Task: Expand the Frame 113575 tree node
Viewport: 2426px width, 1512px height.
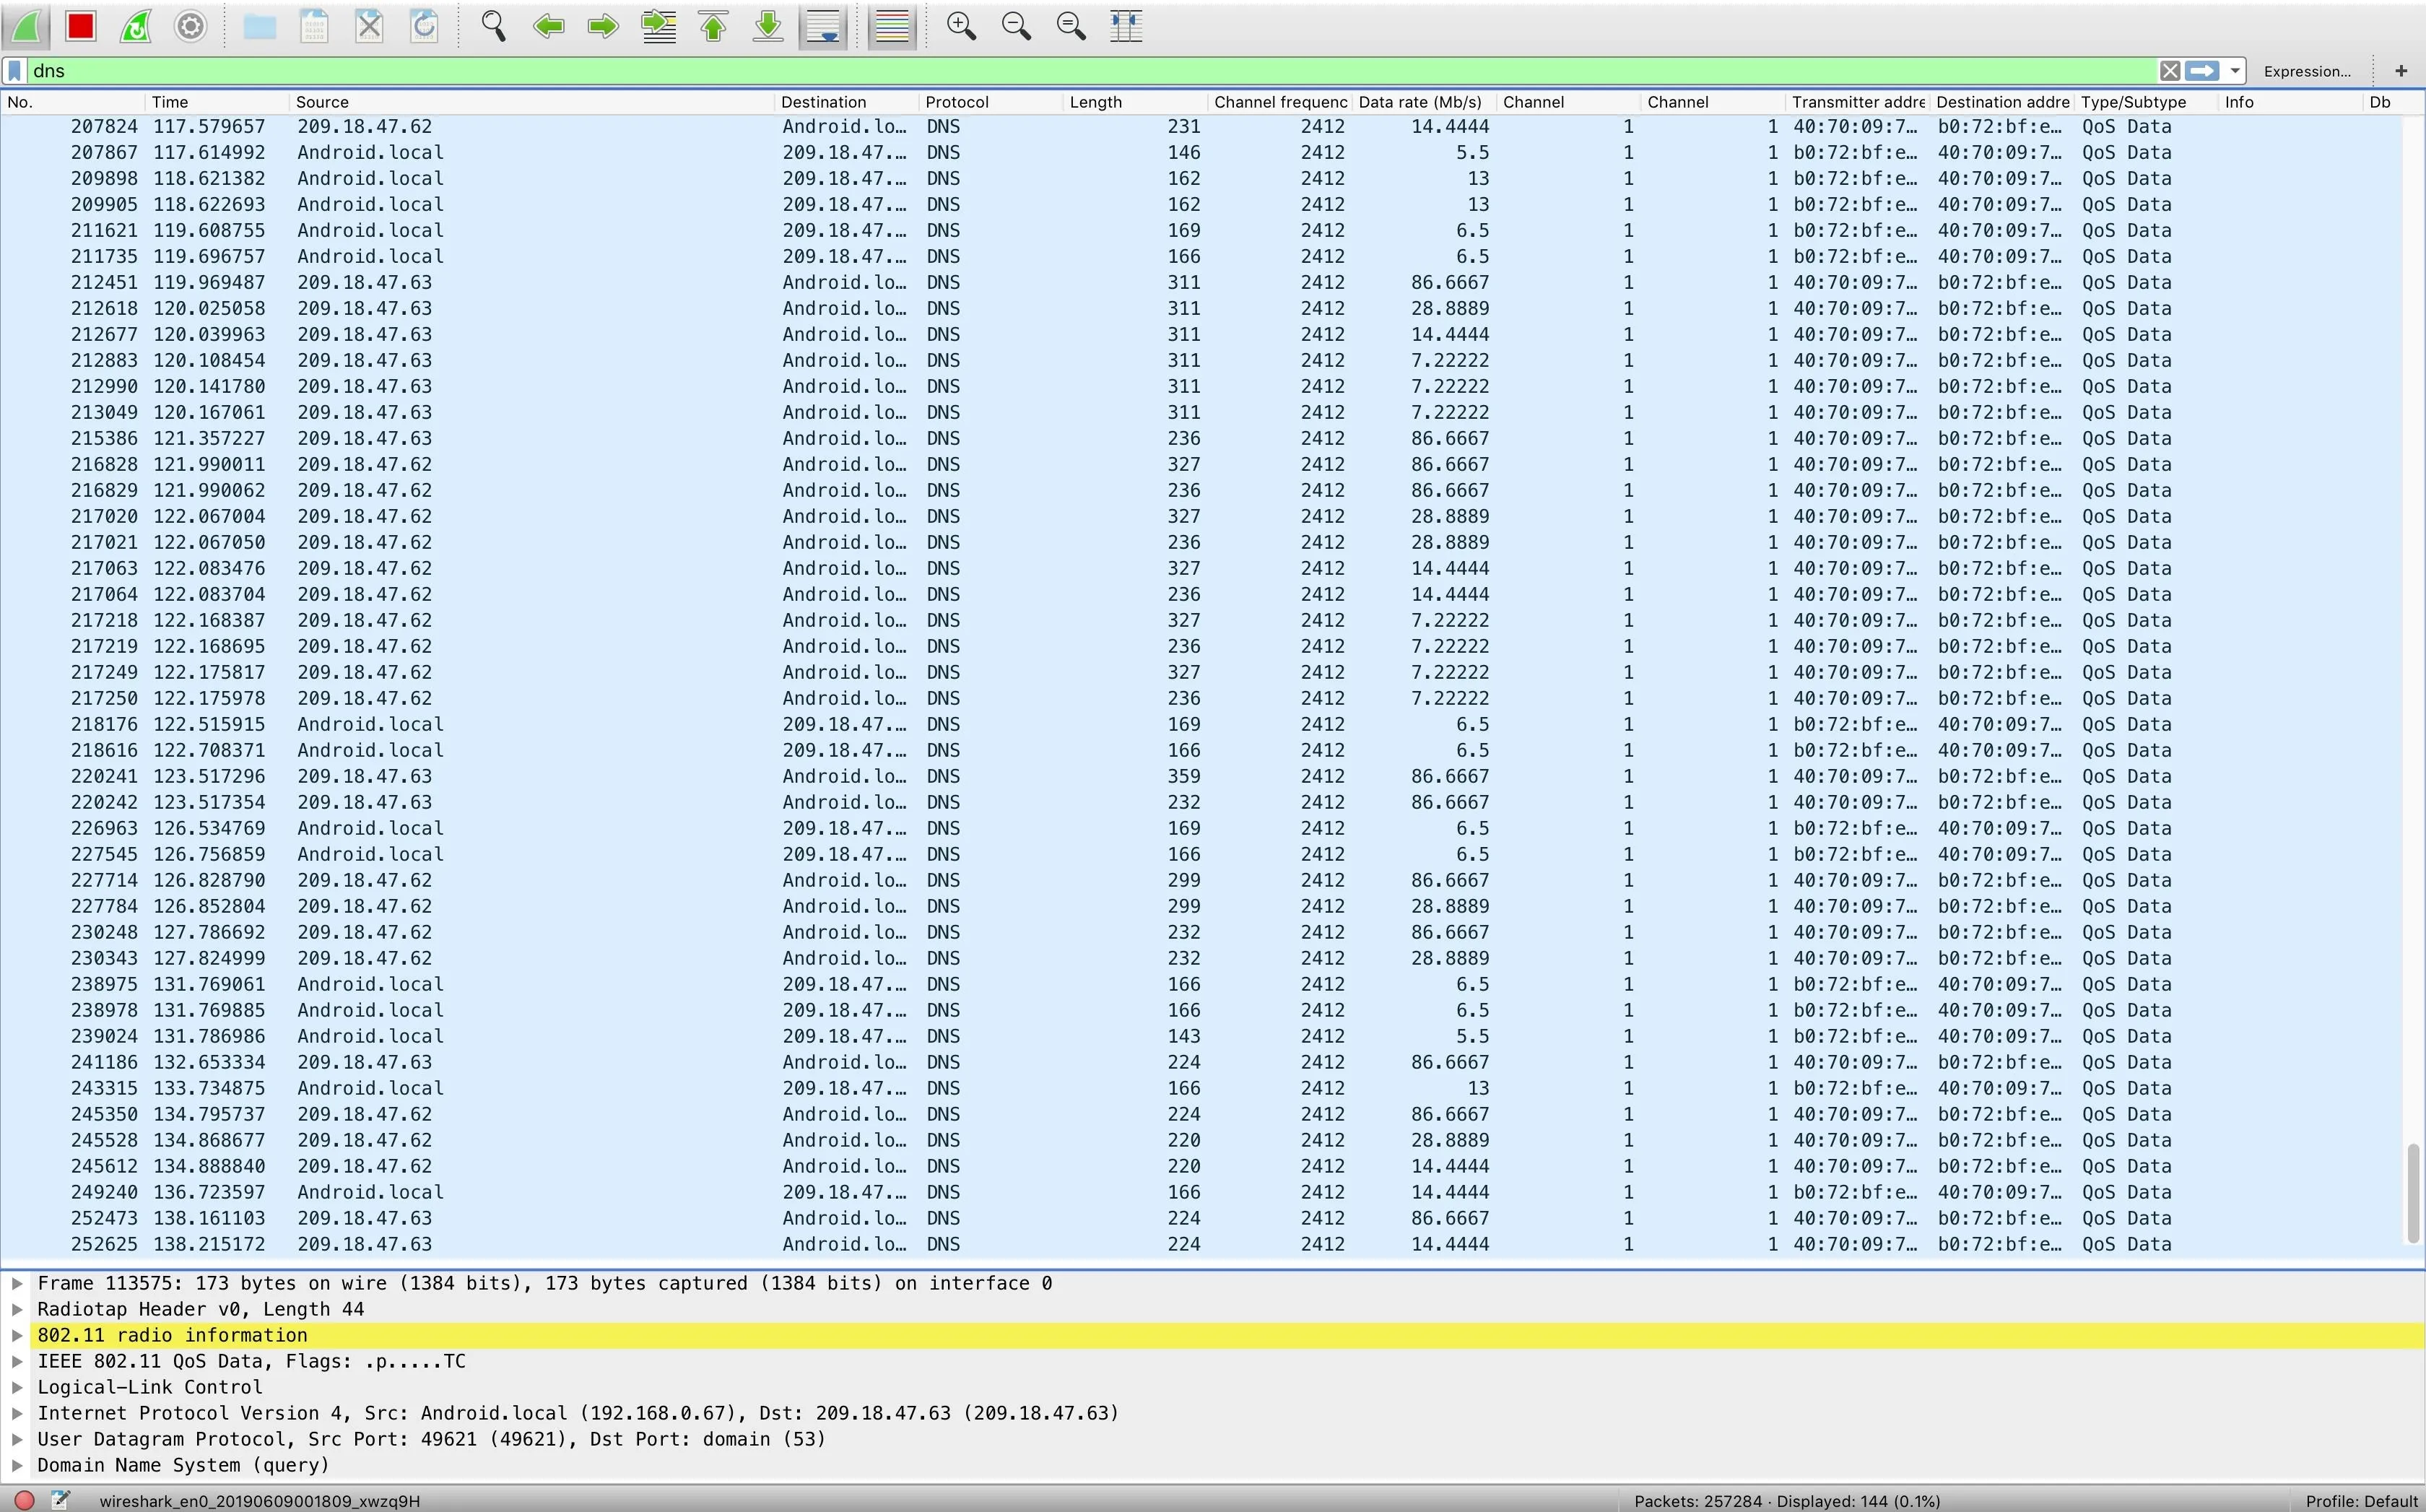Action: 17,1283
